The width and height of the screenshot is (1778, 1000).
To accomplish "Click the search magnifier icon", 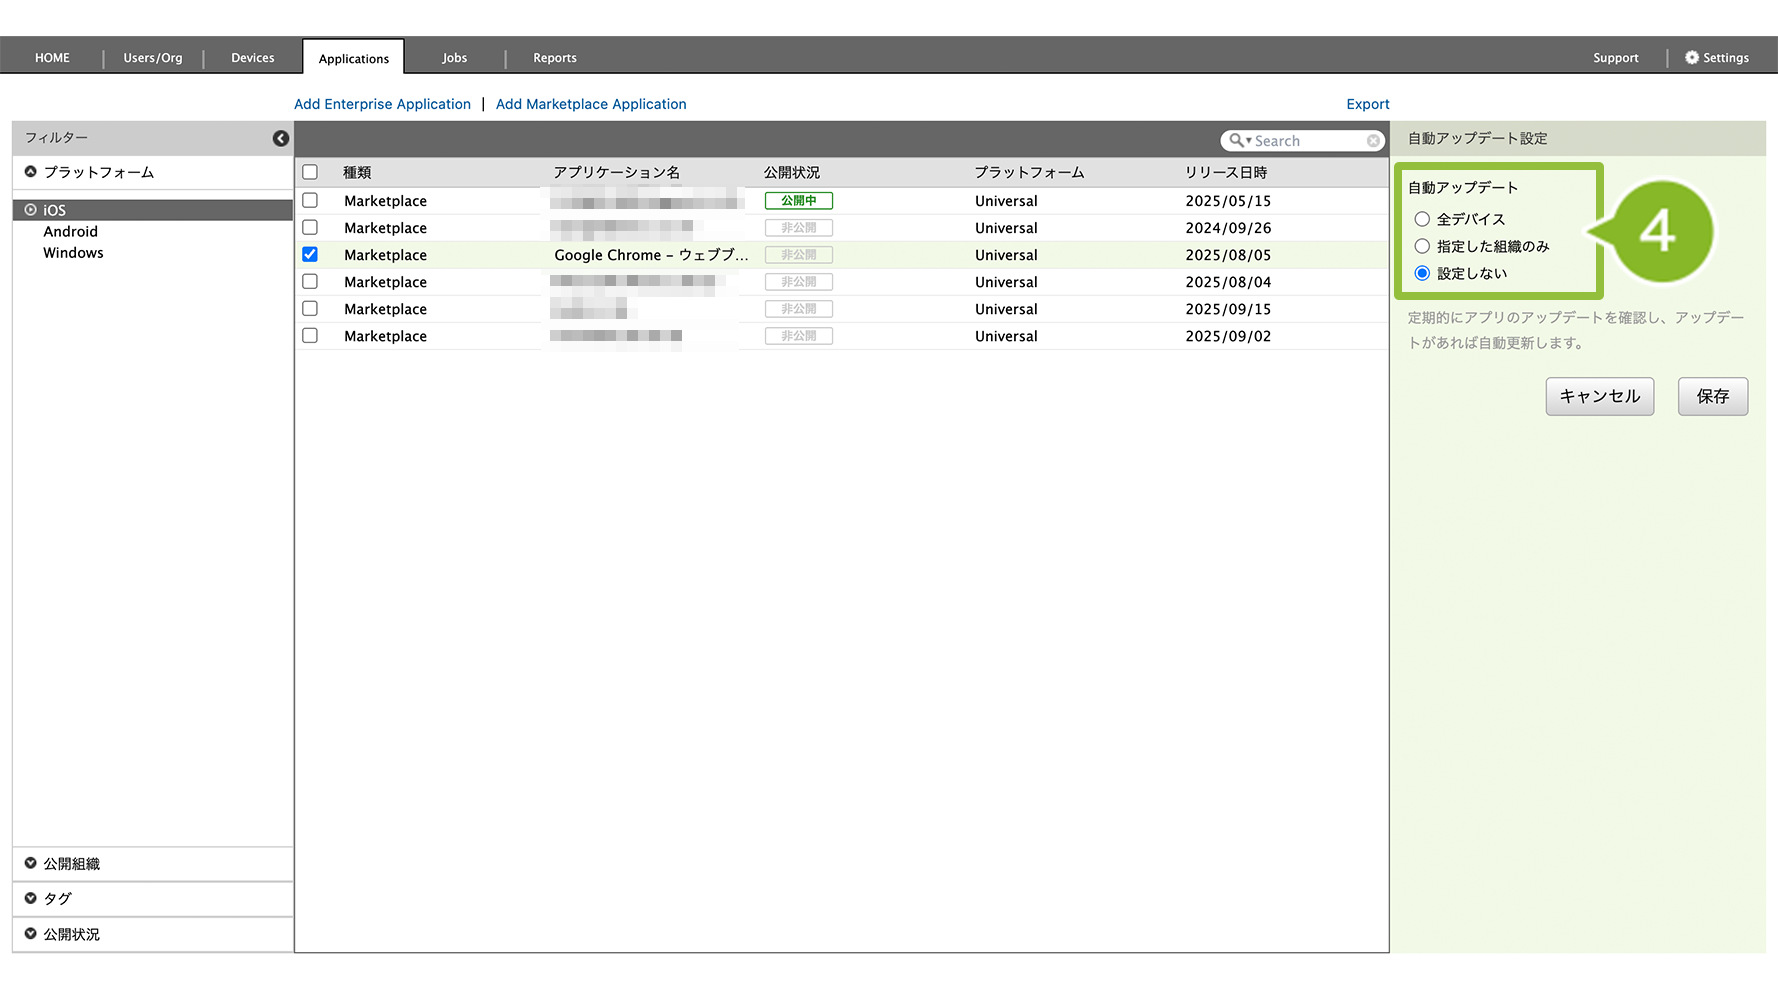I will click(1237, 141).
